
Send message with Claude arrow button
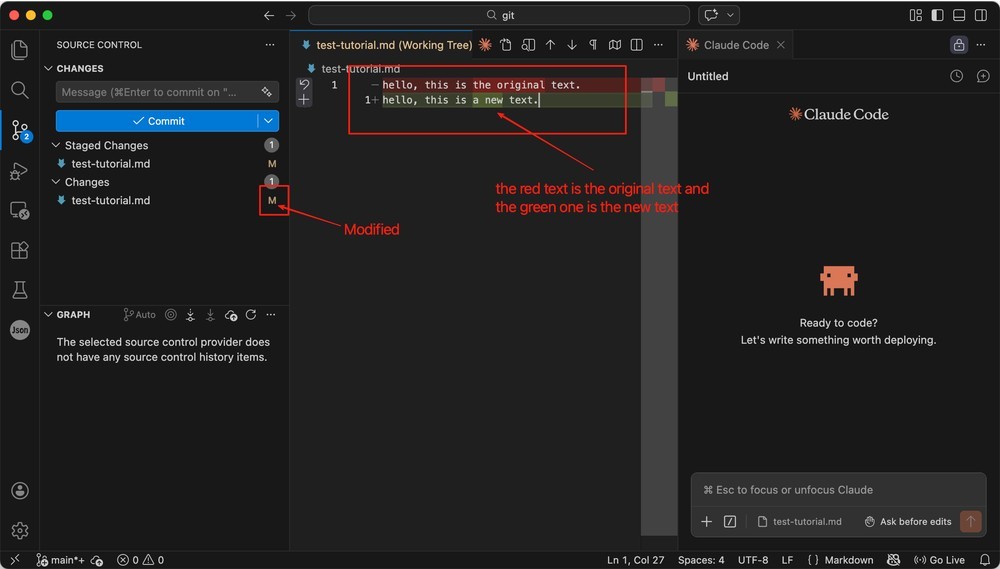970,521
